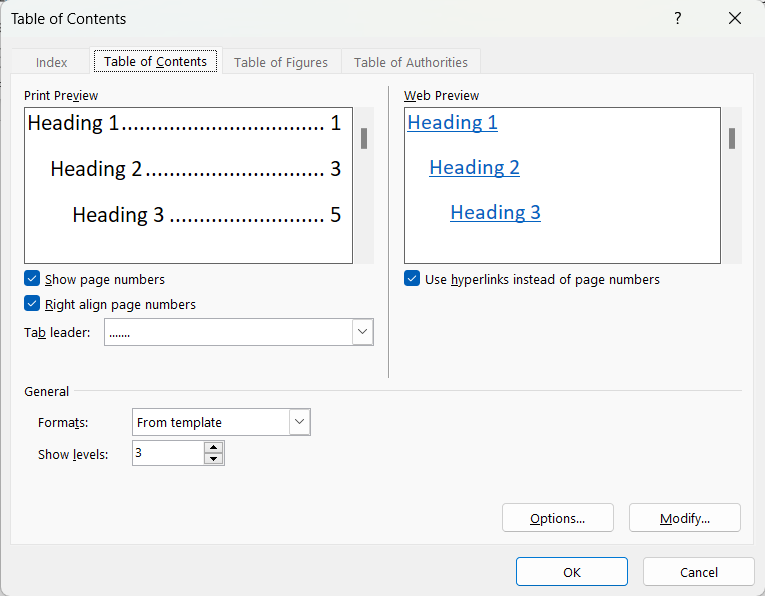The image size is (765, 596).
Task: Increase Show levels with up arrow
Action: 214,447
